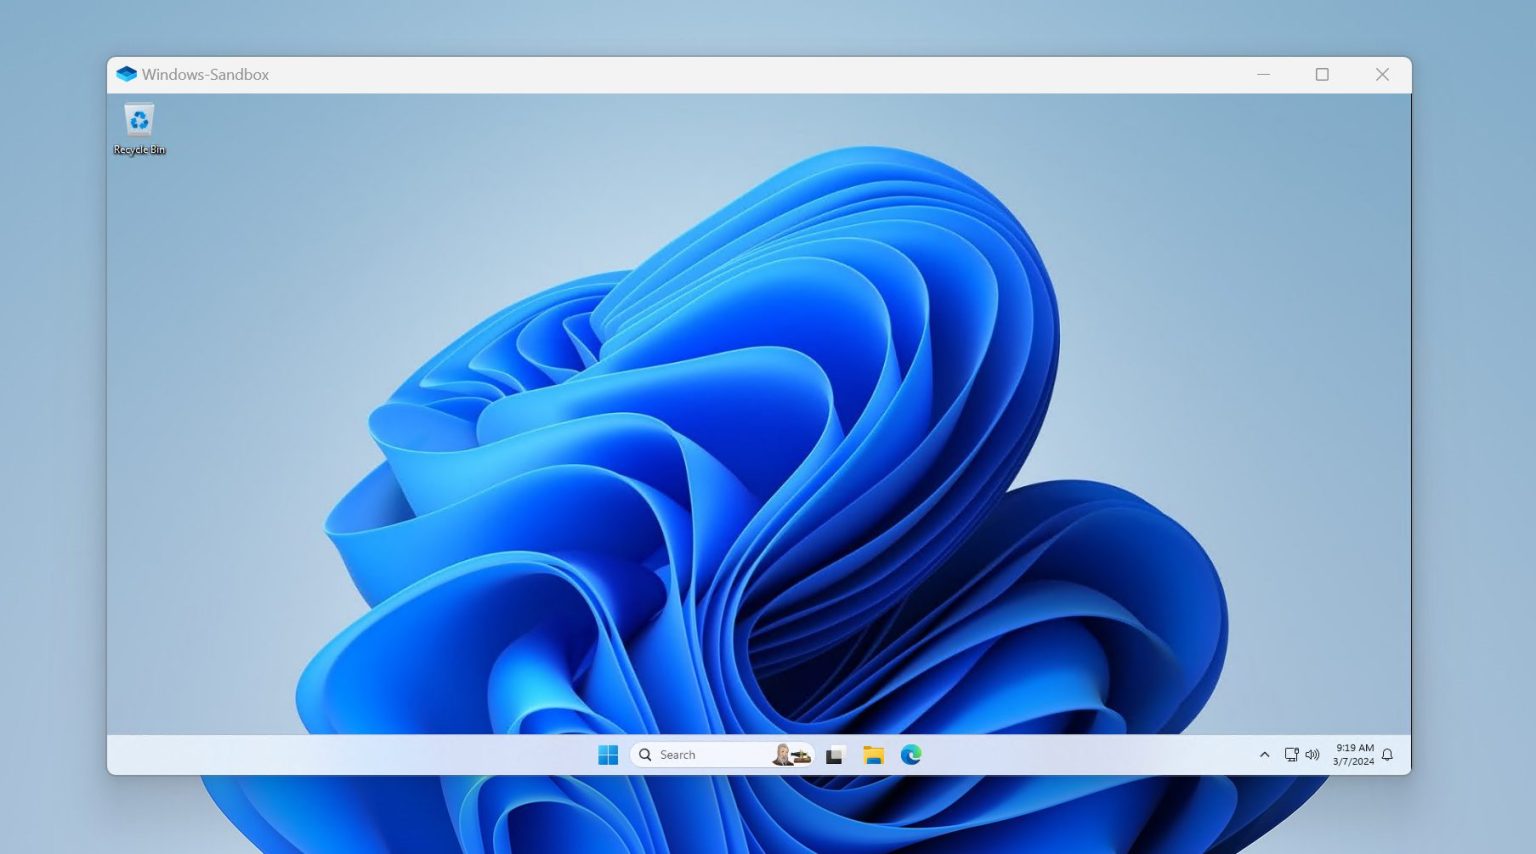Open the volume settings from the system tray
Screen dimensions: 1536x854
coord(1312,755)
